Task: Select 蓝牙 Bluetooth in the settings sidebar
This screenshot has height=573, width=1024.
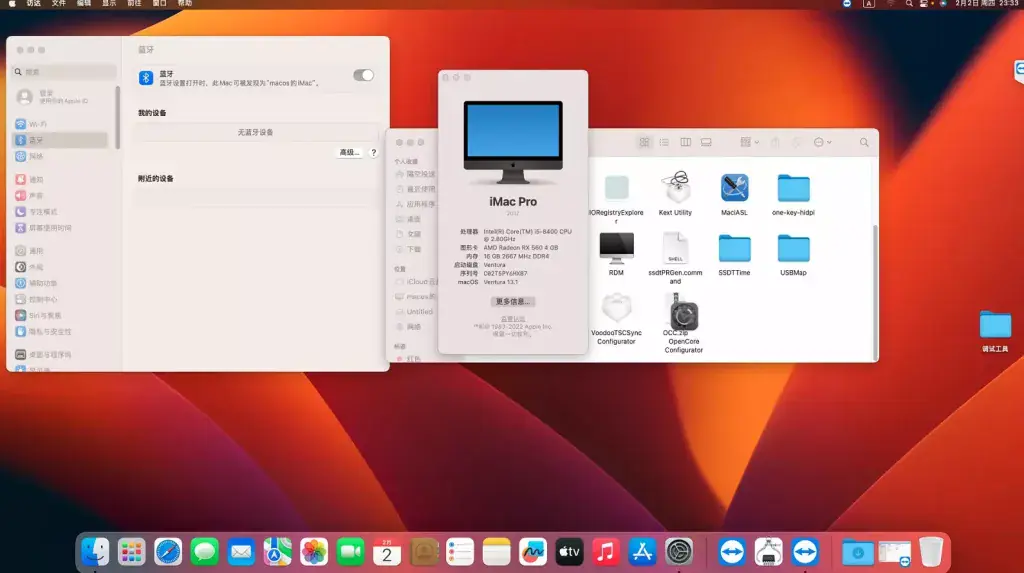Action: 60,140
